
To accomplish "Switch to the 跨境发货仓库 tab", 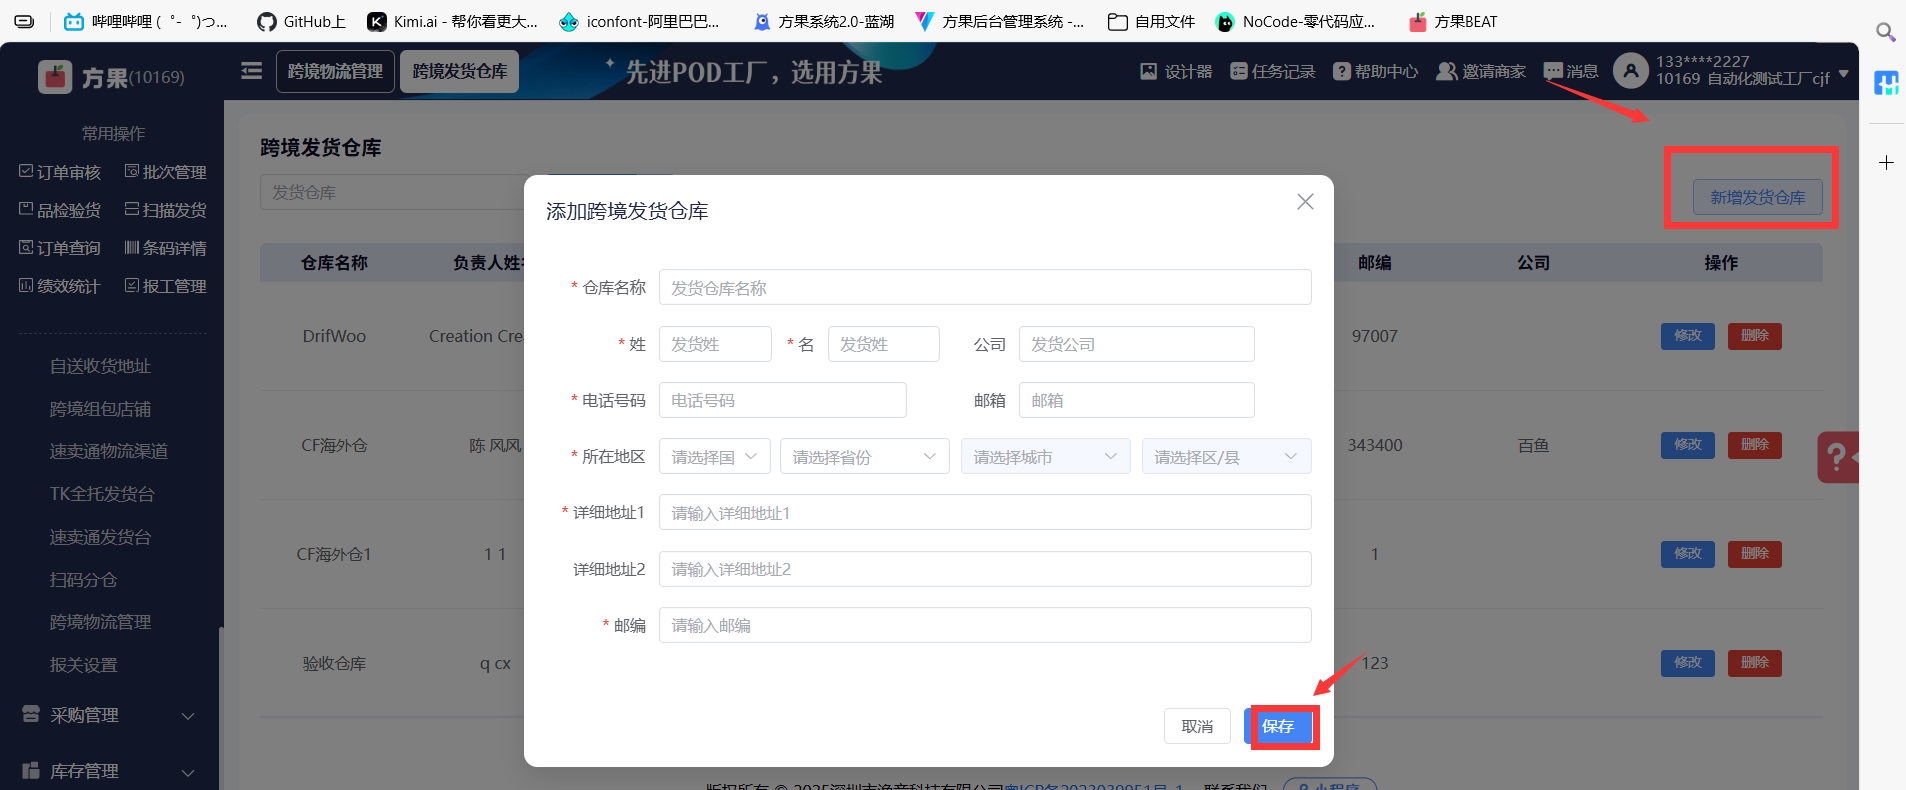I will click(x=460, y=71).
